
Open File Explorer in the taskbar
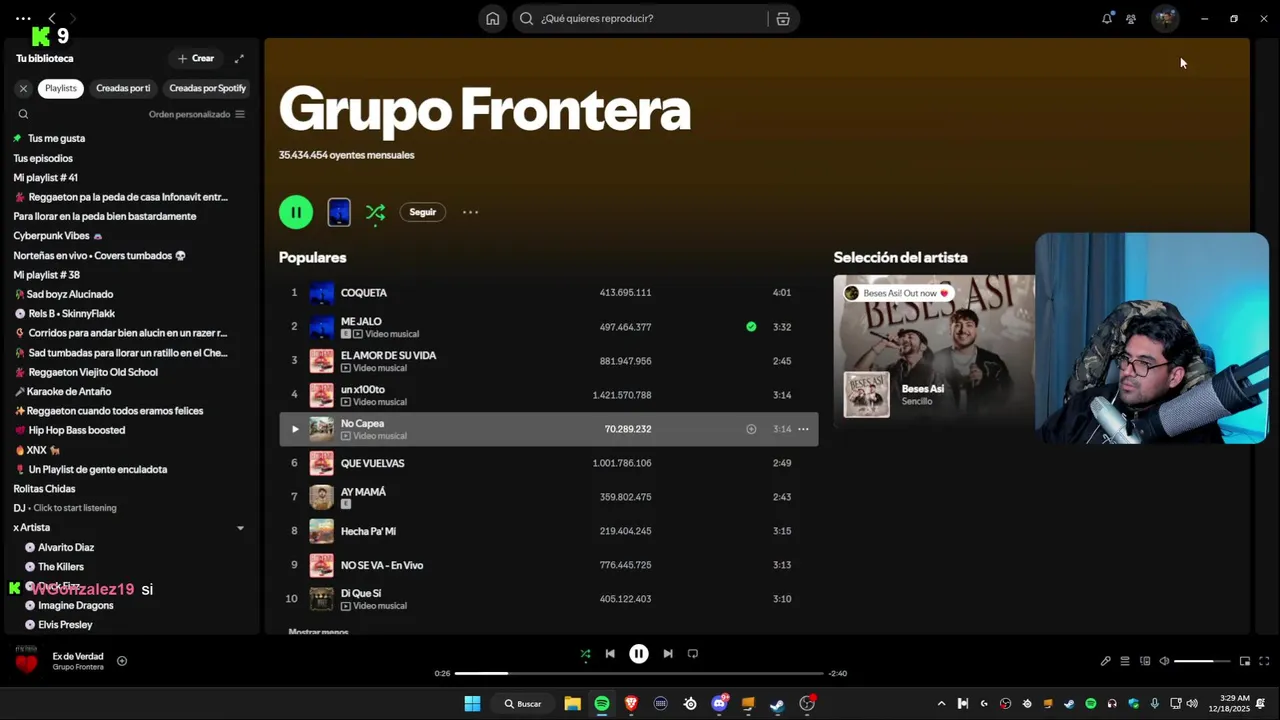click(x=572, y=704)
